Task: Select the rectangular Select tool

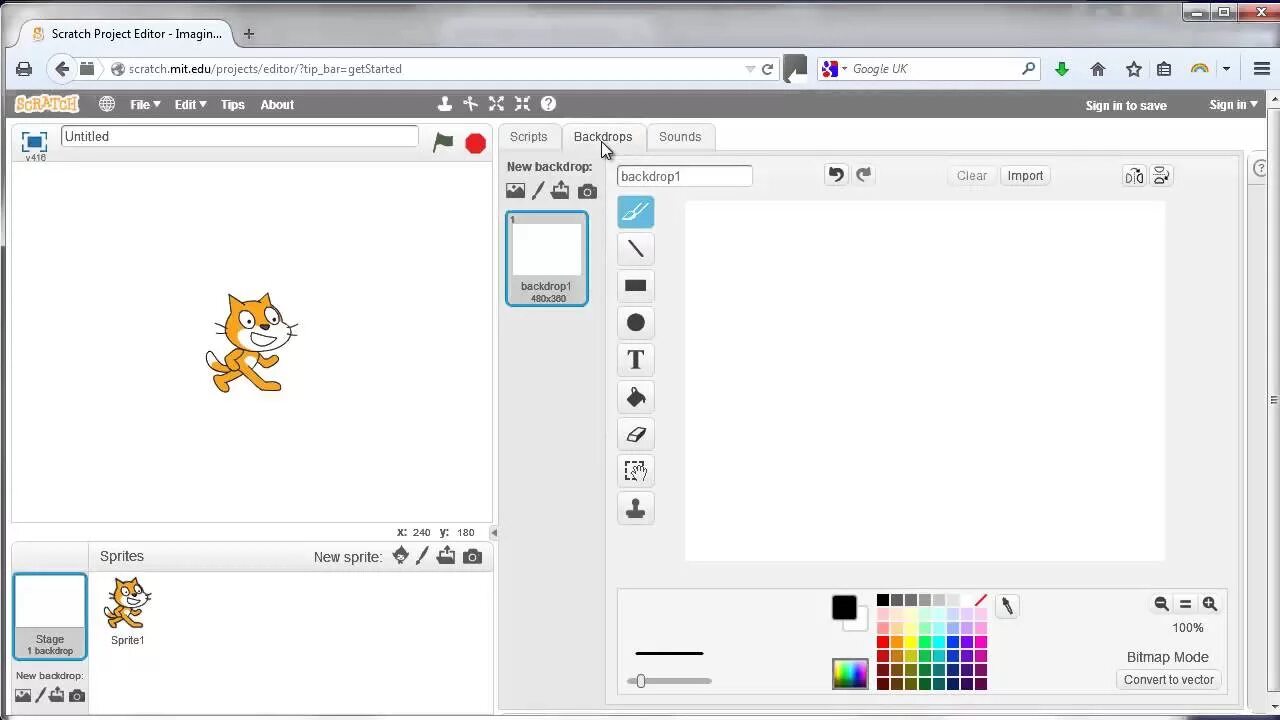Action: [635, 470]
